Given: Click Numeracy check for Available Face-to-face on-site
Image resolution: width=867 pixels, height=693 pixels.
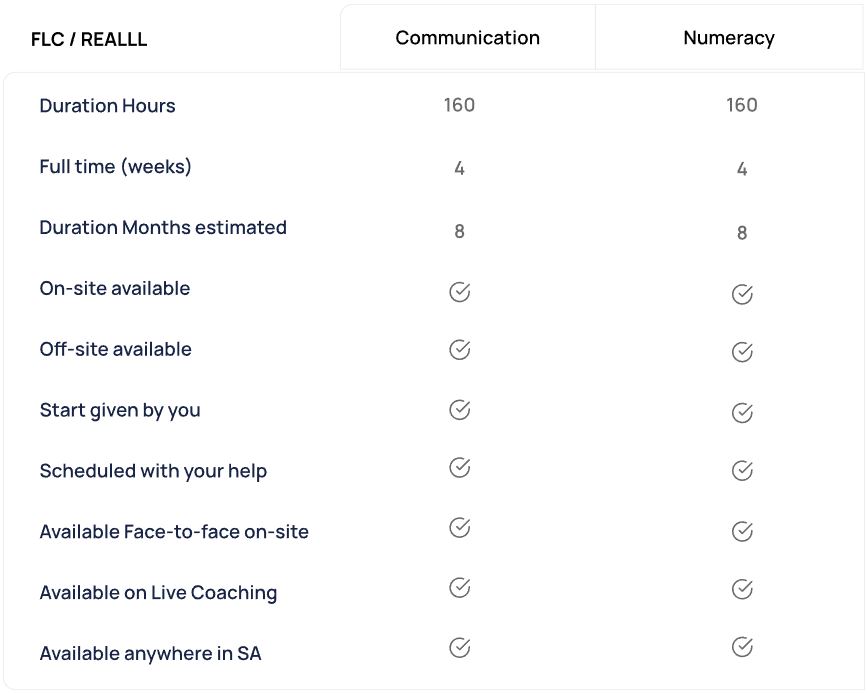Looking at the screenshot, I should (742, 531).
